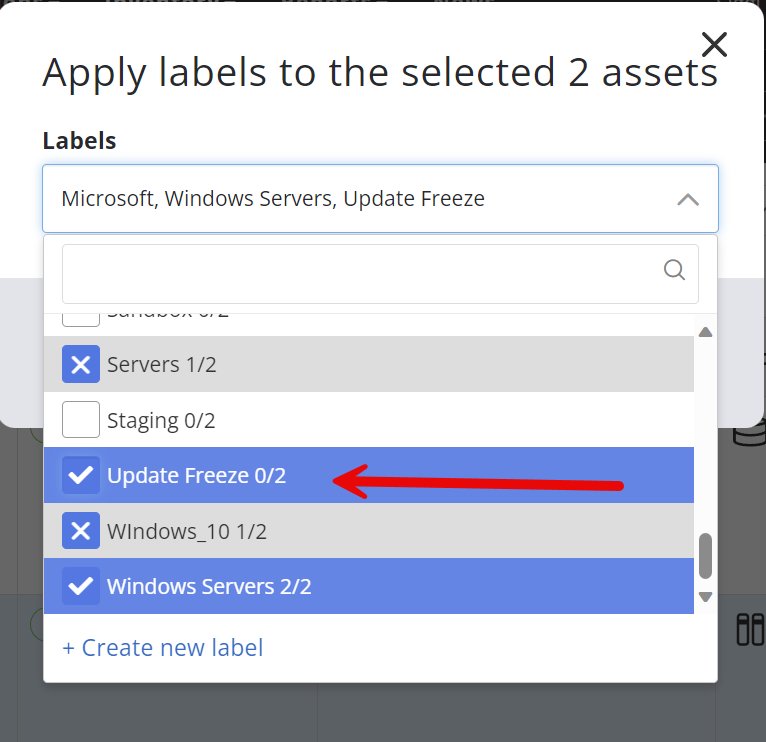Image resolution: width=766 pixels, height=742 pixels.
Task: Click the magnifier search icon
Action: [675, 270]
